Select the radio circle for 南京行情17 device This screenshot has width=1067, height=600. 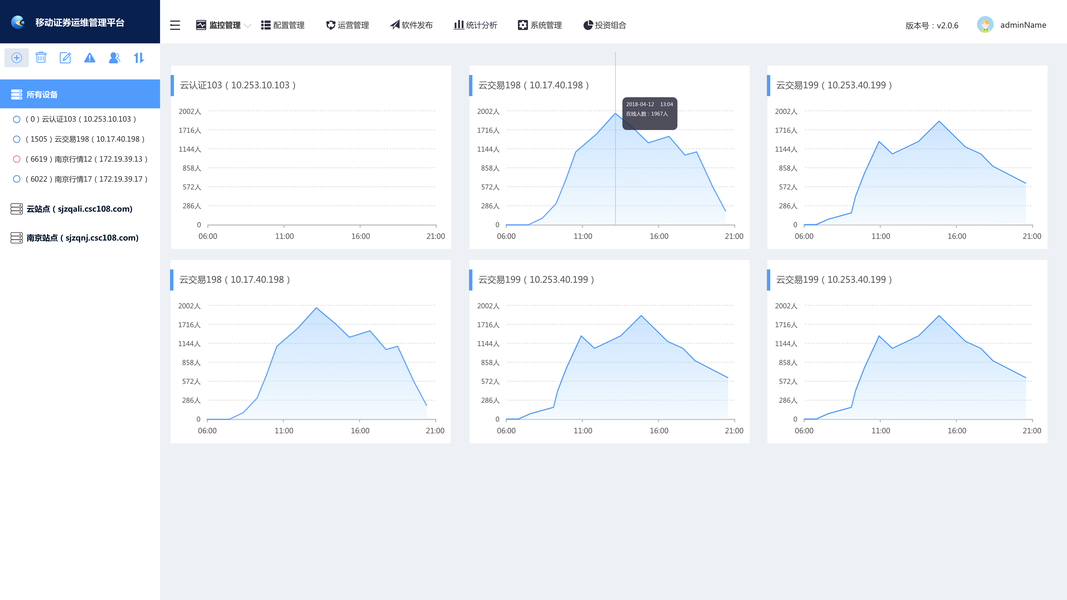tap(16, 179)
